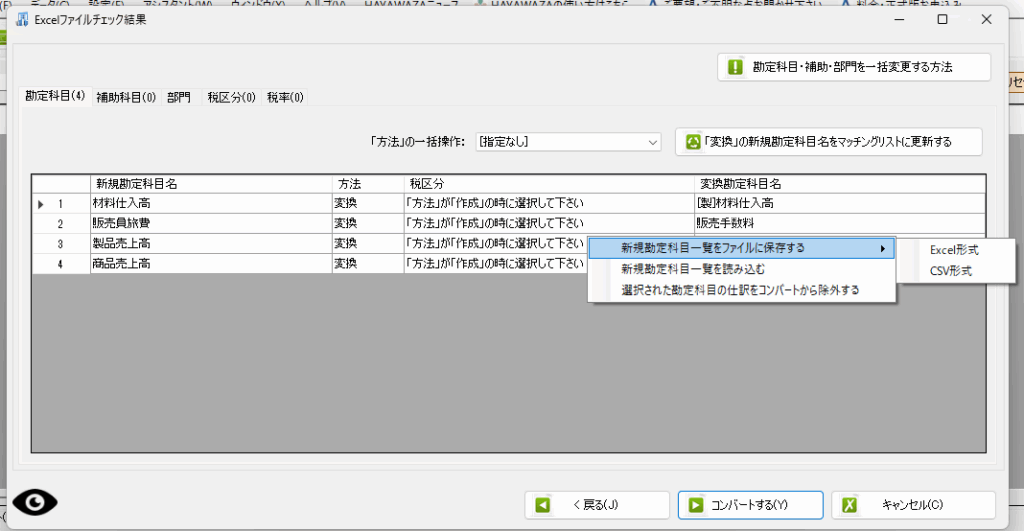The width and height of the screenshot is (1024, 531).
Task: Click the green X icon on キャンセル
Action: [849, 505]
